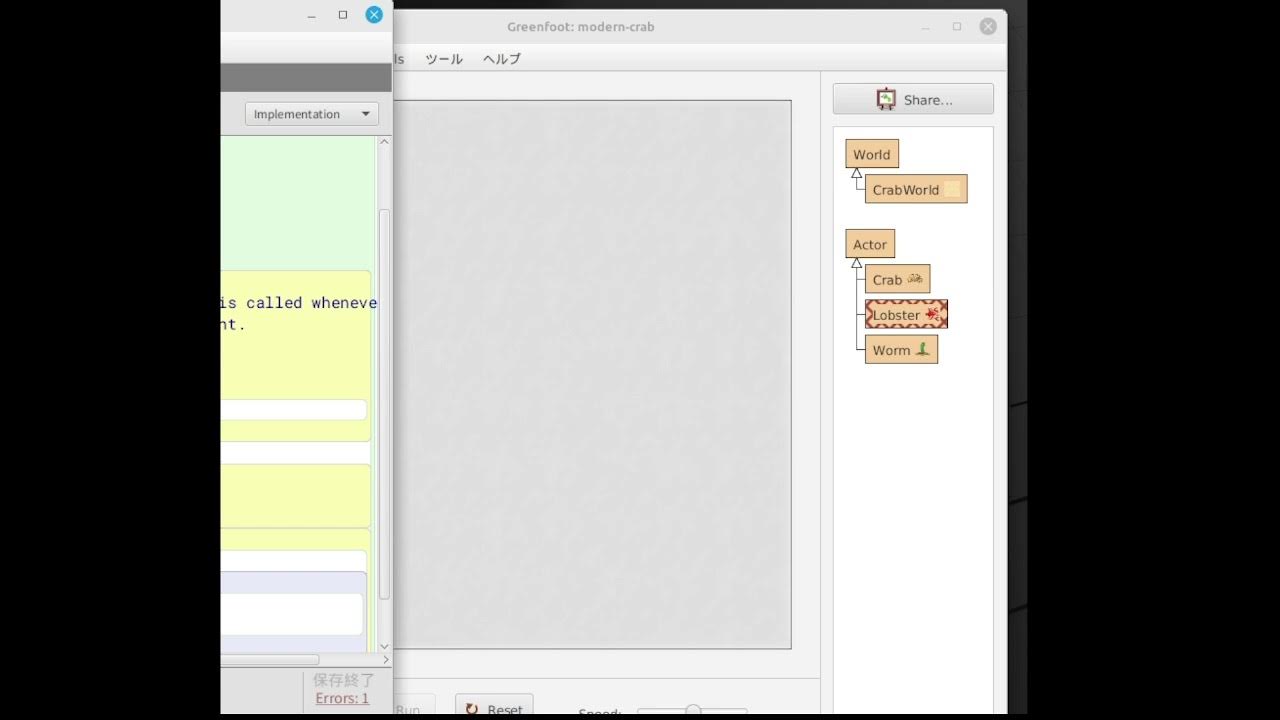
Task: Open the ツール menu
Action: click(443, 59)
